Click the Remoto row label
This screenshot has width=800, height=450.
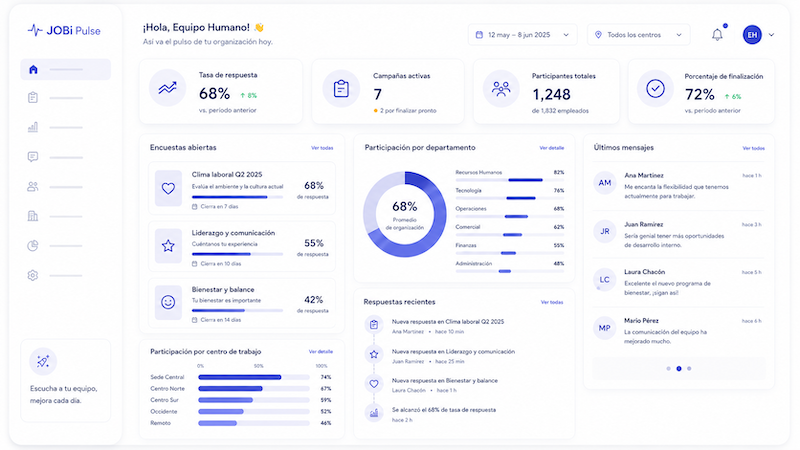click(160, 423)
